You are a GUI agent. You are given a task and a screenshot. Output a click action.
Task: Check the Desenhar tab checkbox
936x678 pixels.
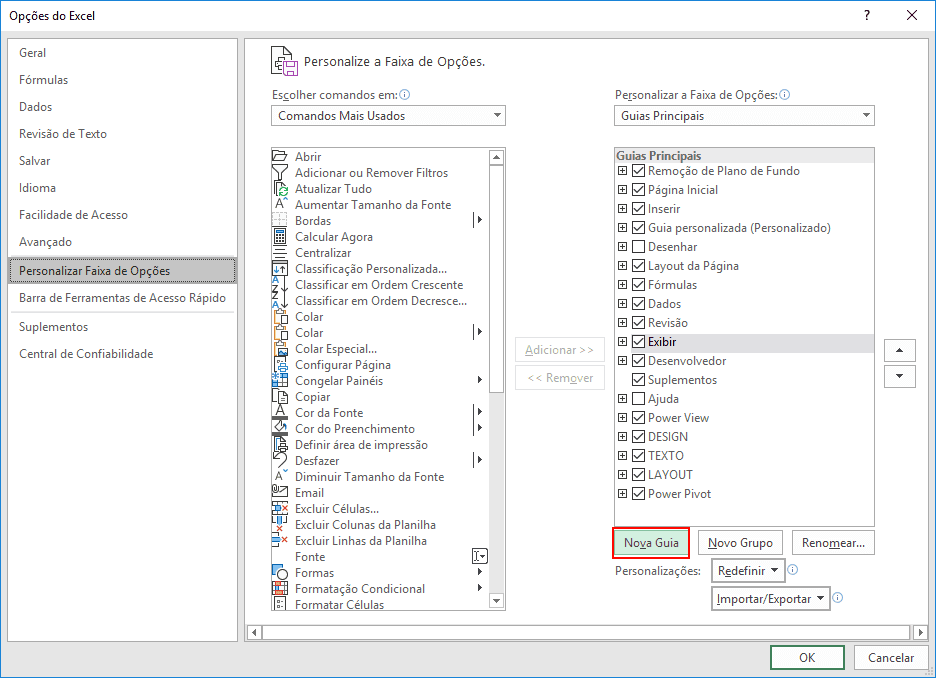pos(637,246)
